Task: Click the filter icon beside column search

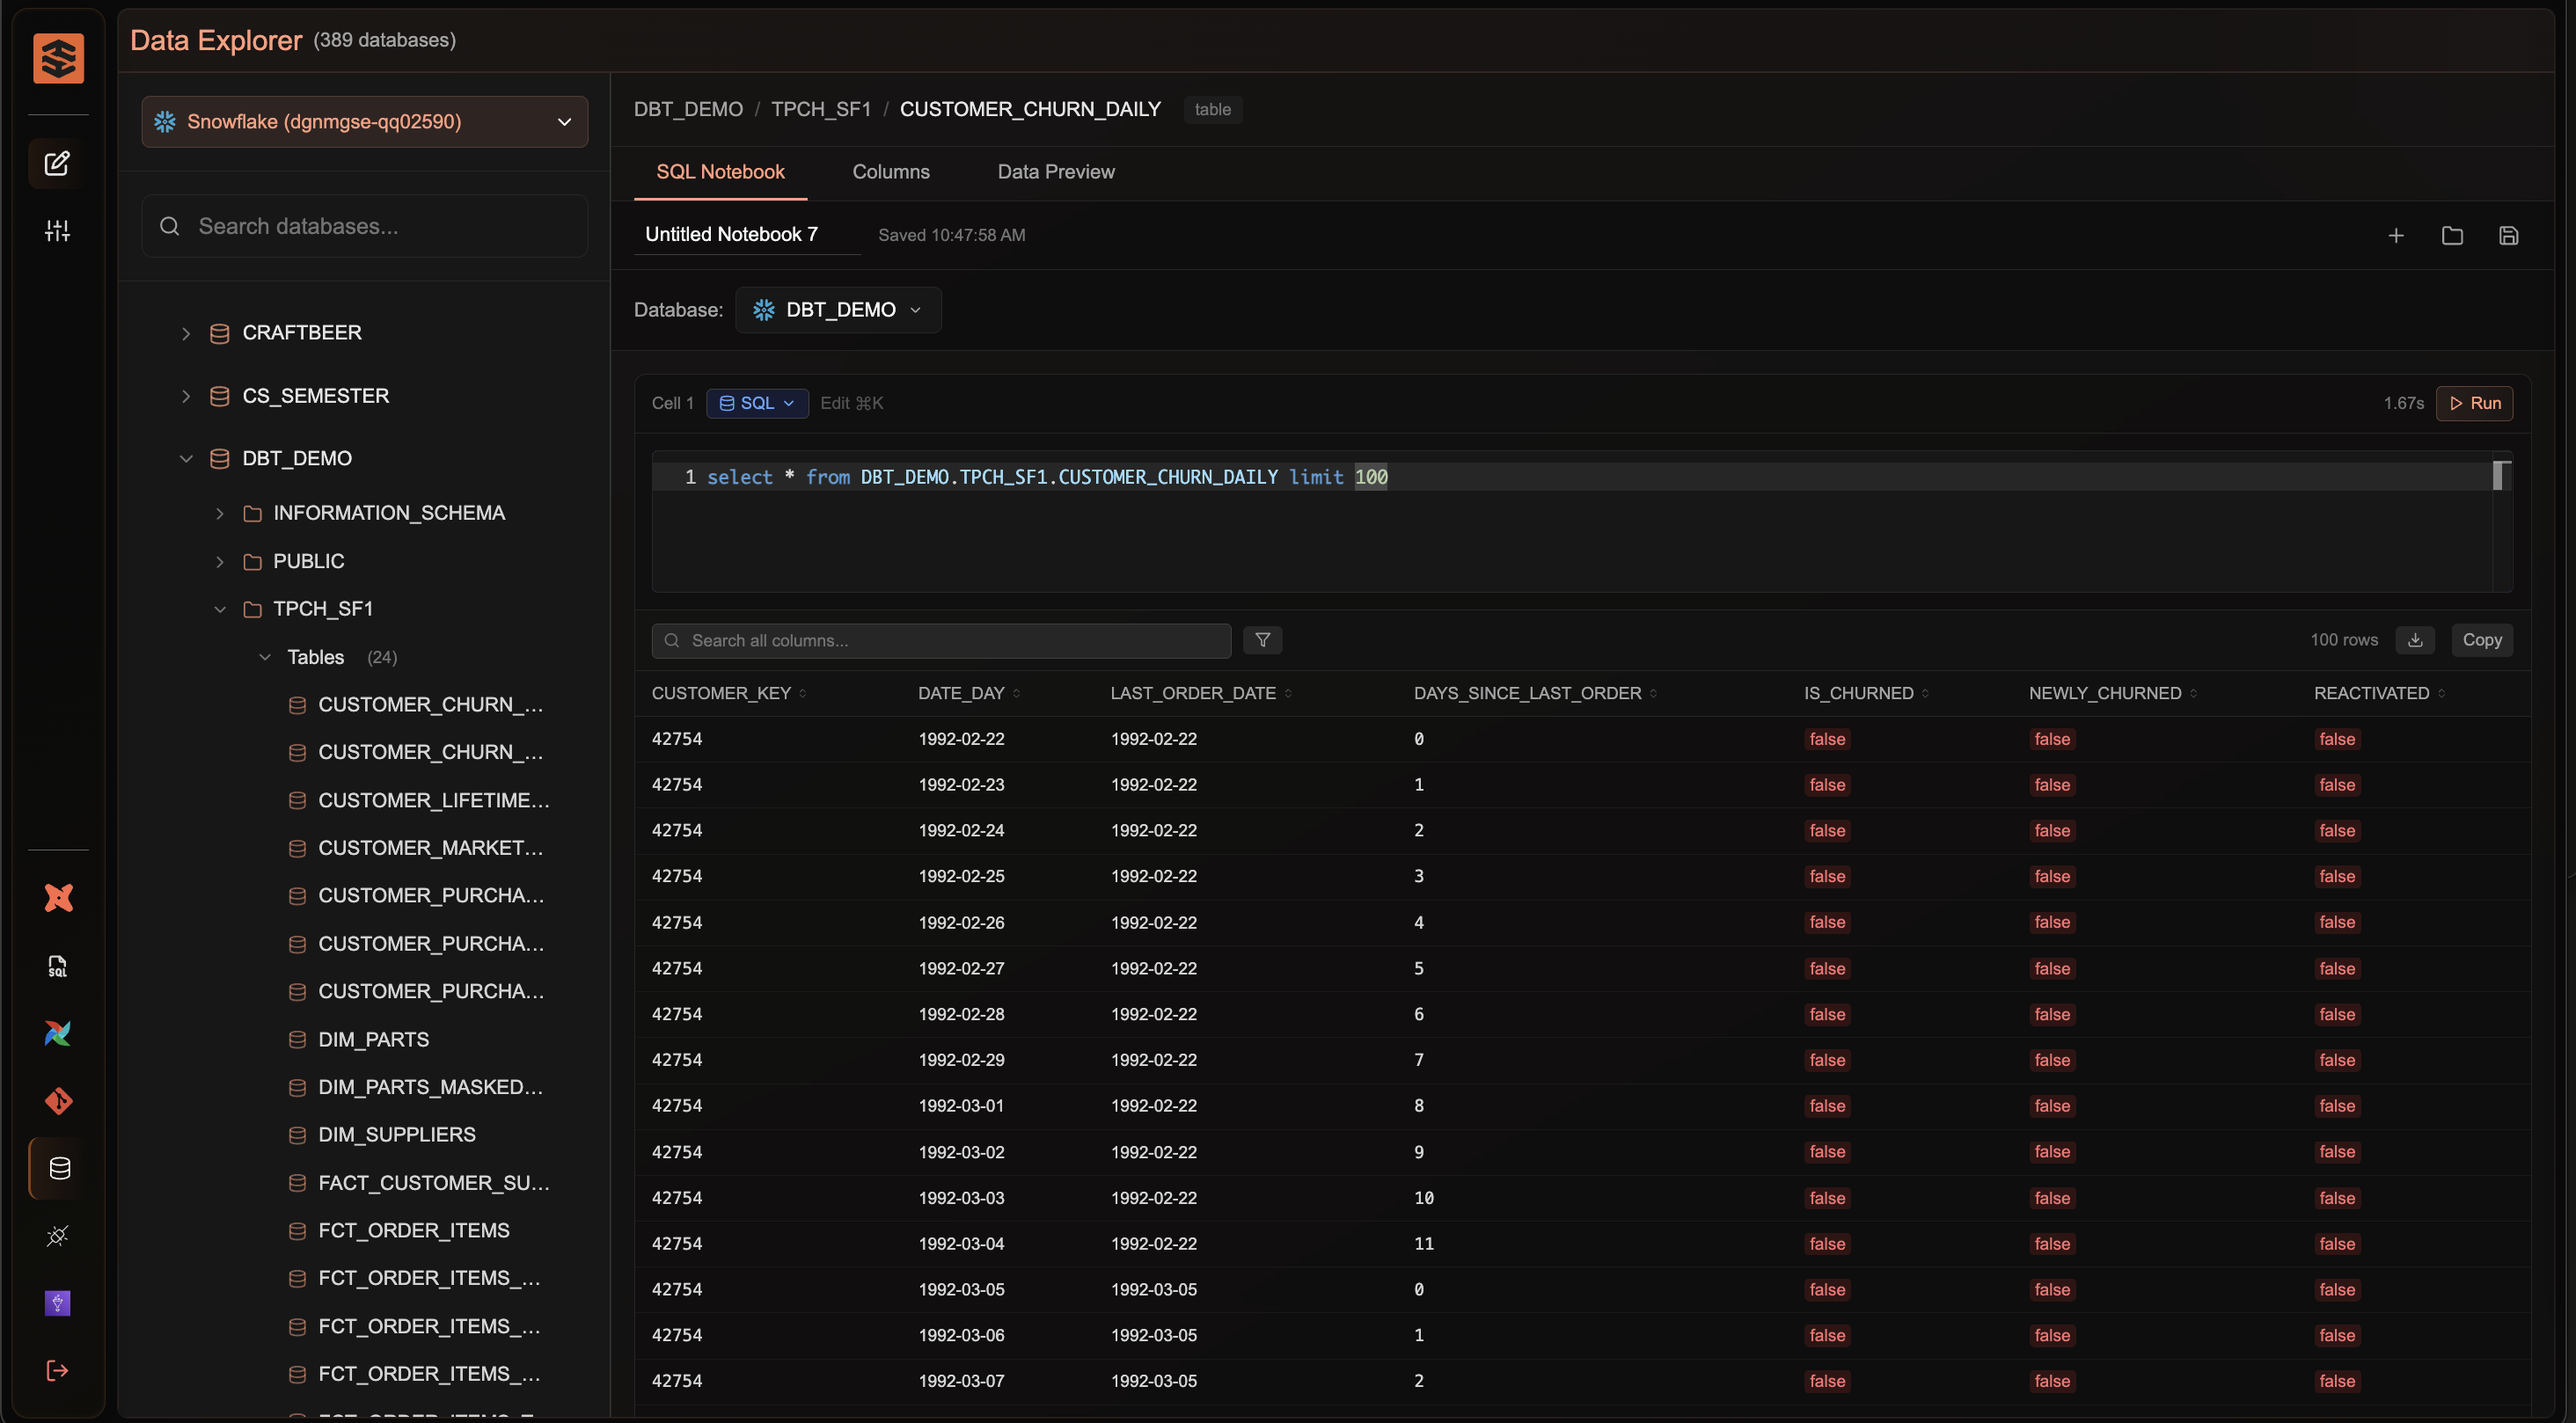Action: click(1262, 640)
